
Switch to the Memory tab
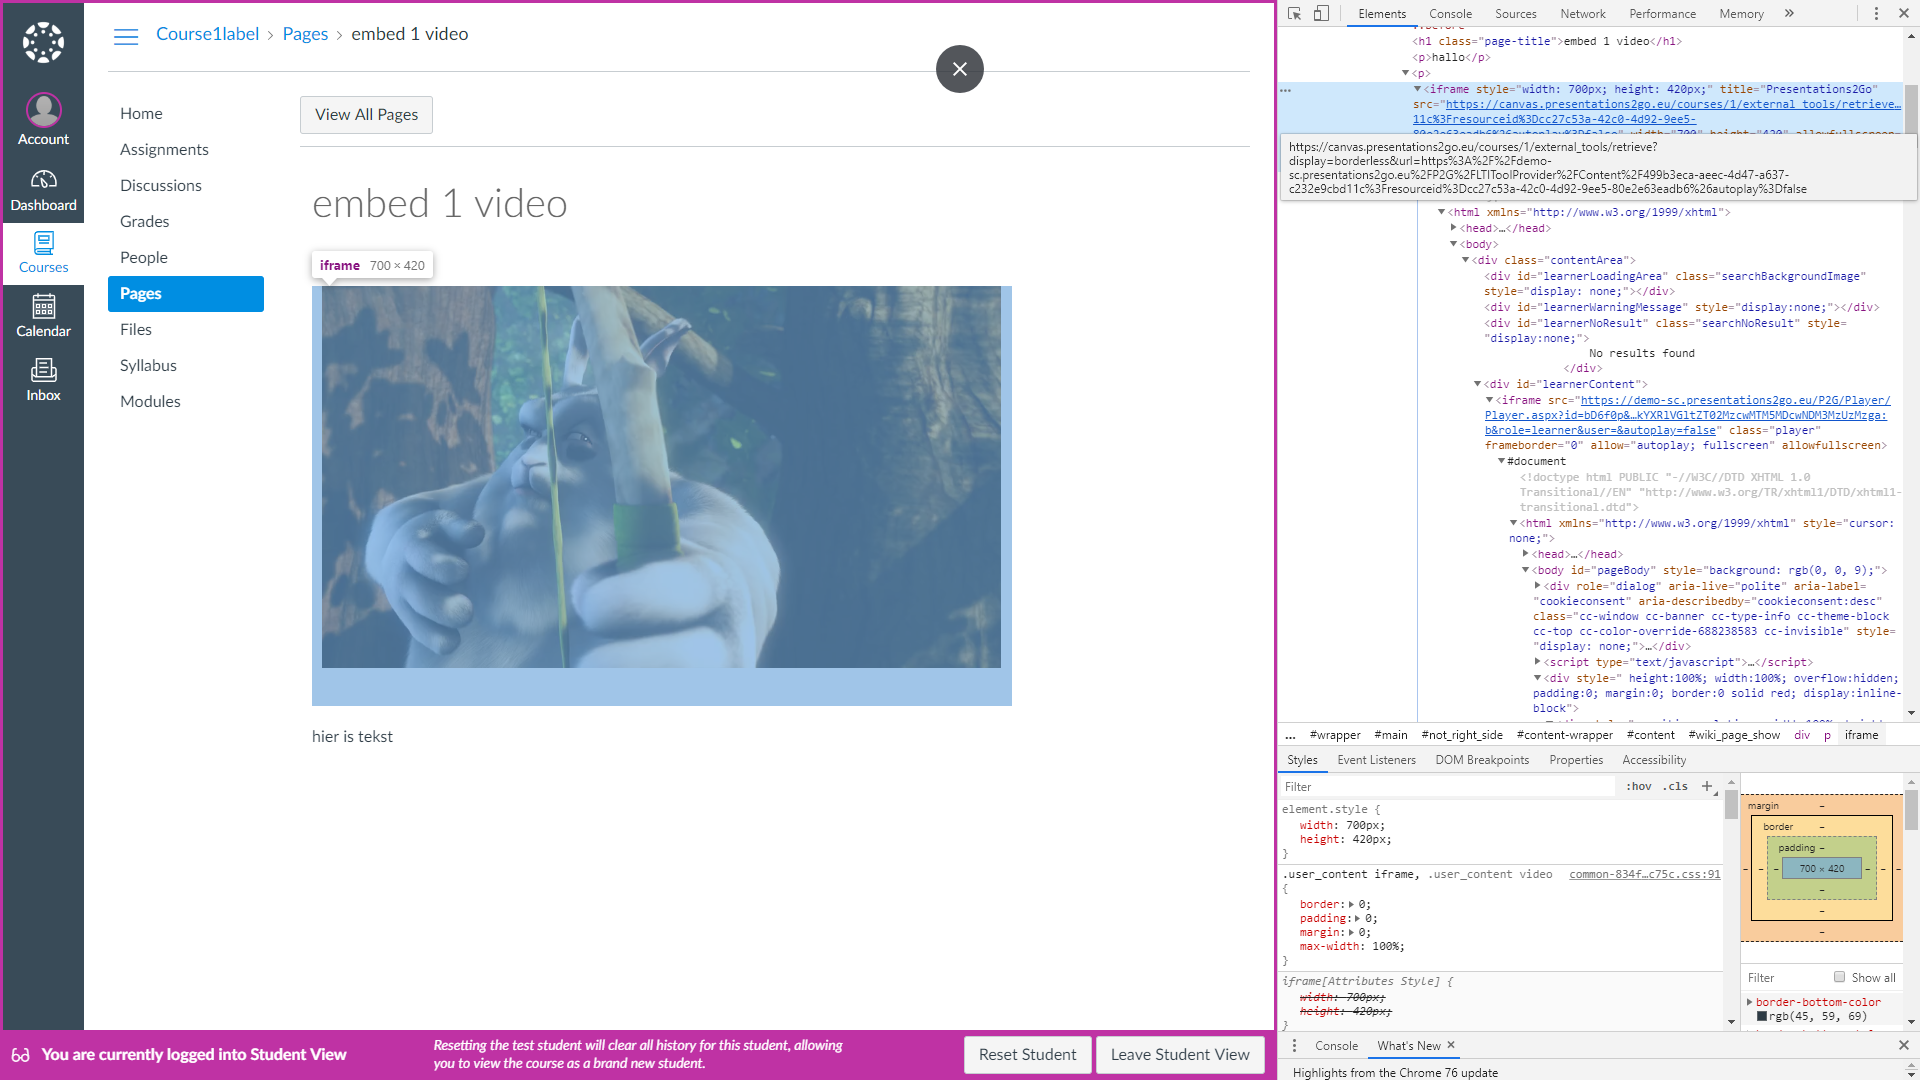(x=1741, y=13)
